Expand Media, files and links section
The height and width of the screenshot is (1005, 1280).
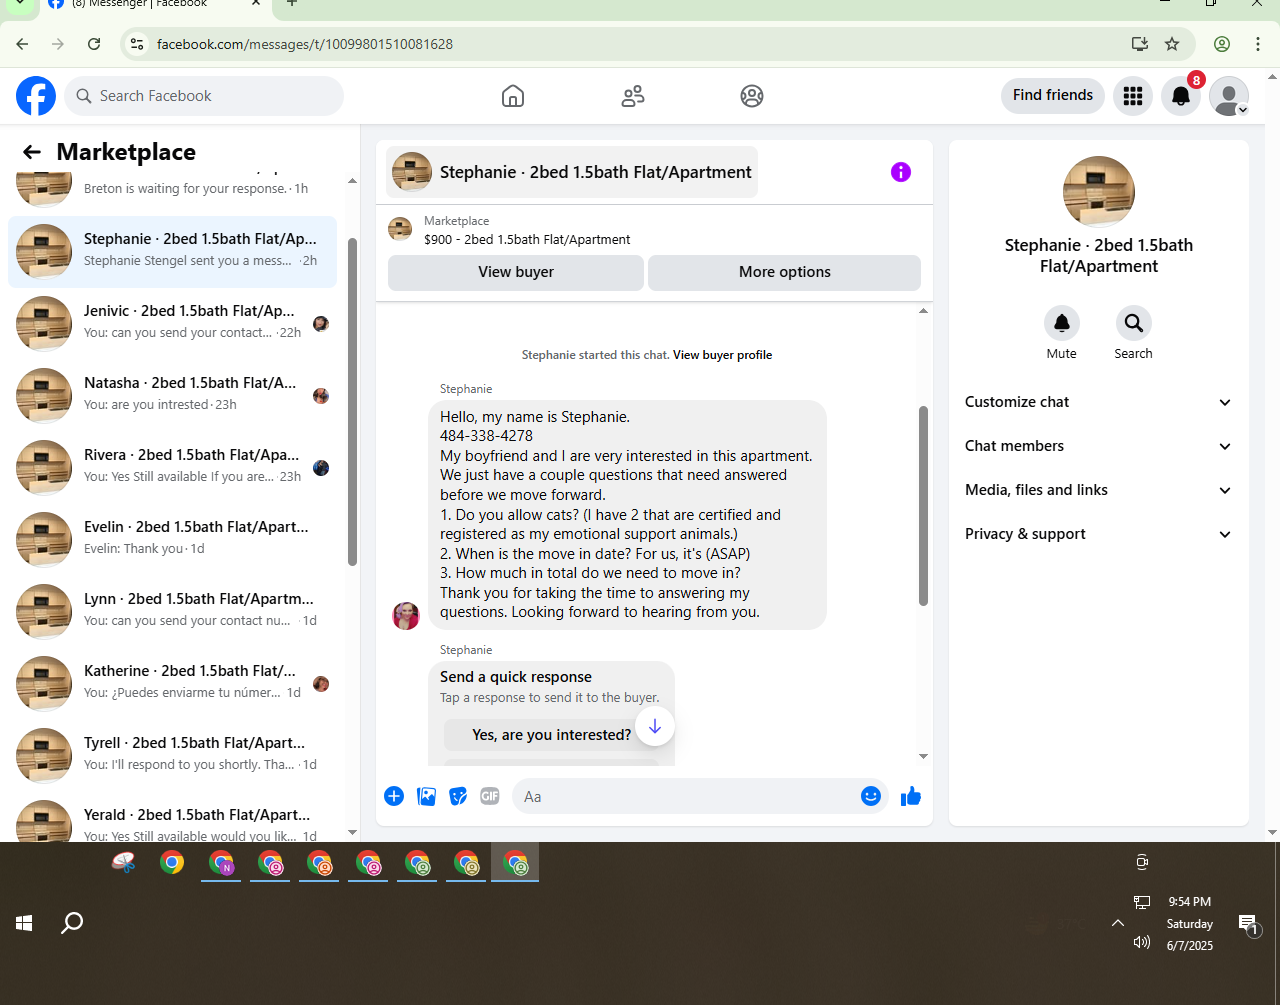(1099, 490)
